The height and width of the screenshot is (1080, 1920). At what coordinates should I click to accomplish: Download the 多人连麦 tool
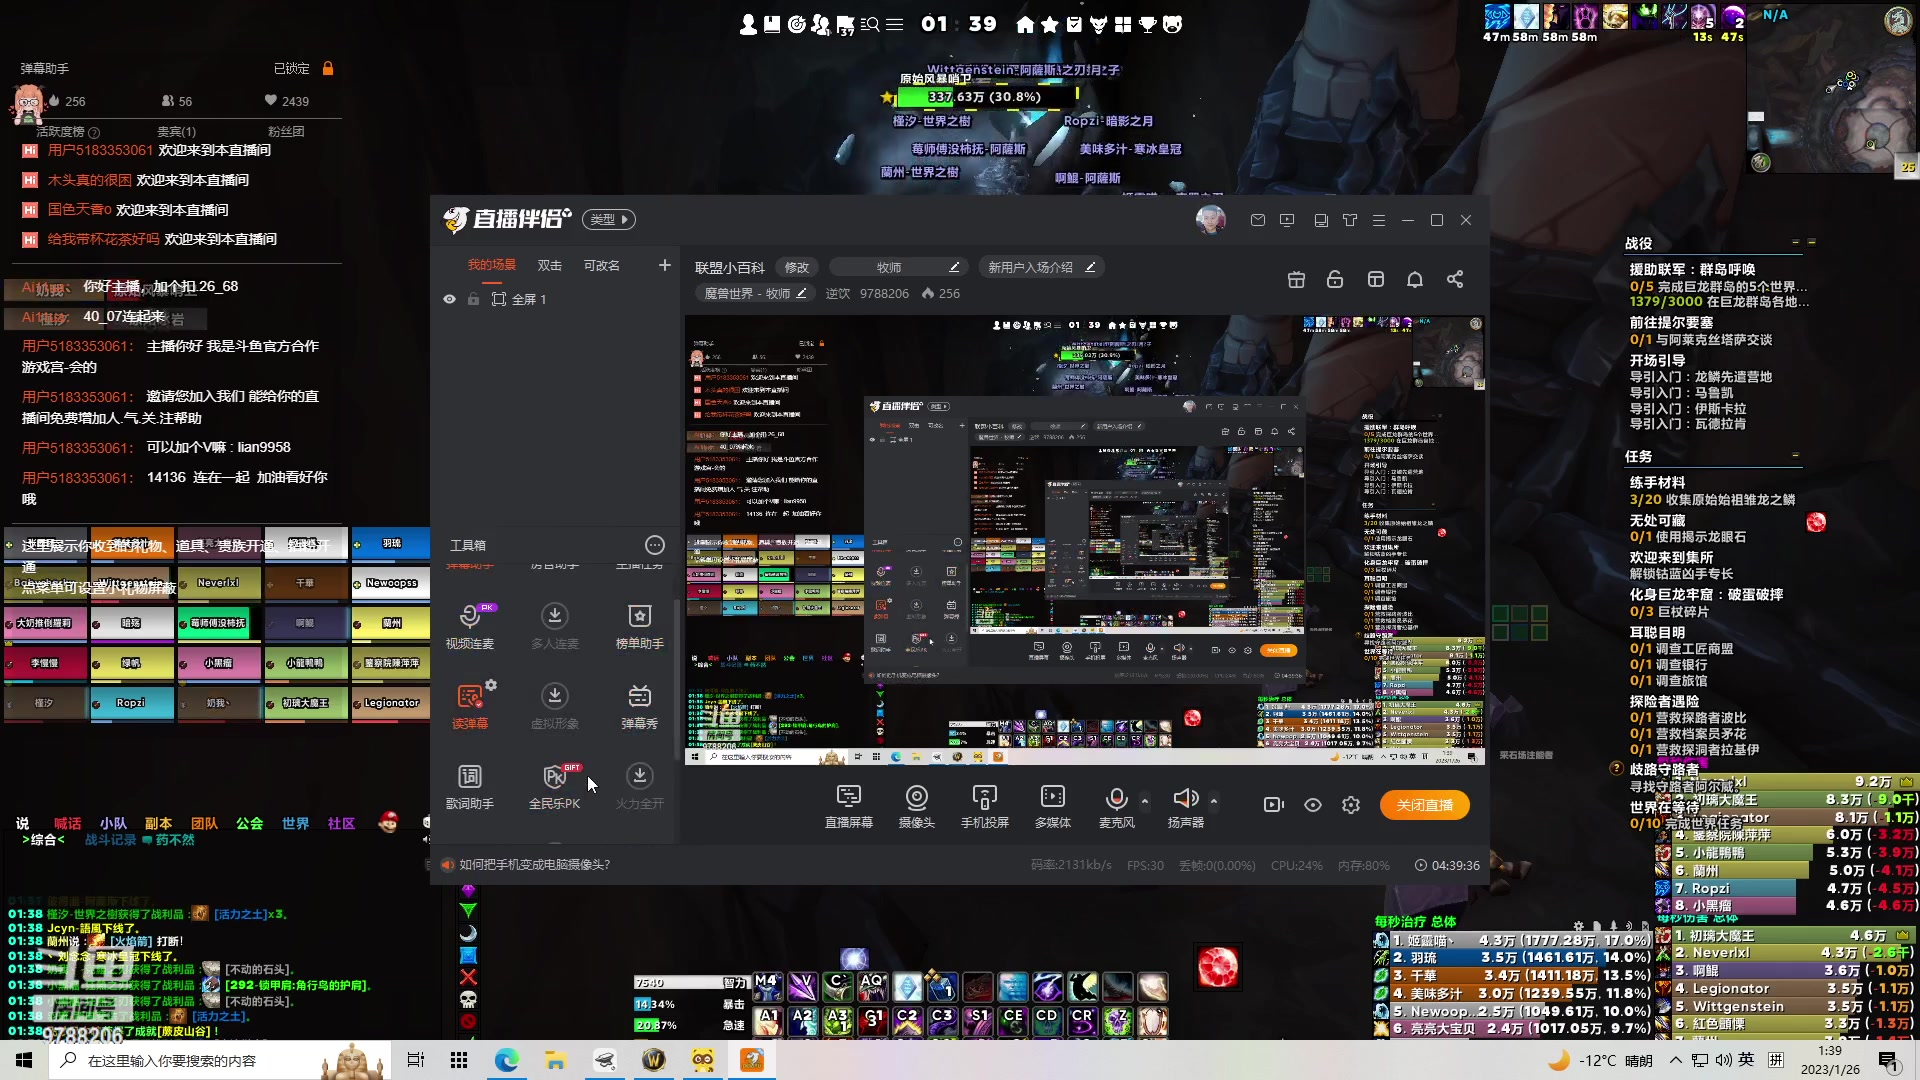(555, 626)
